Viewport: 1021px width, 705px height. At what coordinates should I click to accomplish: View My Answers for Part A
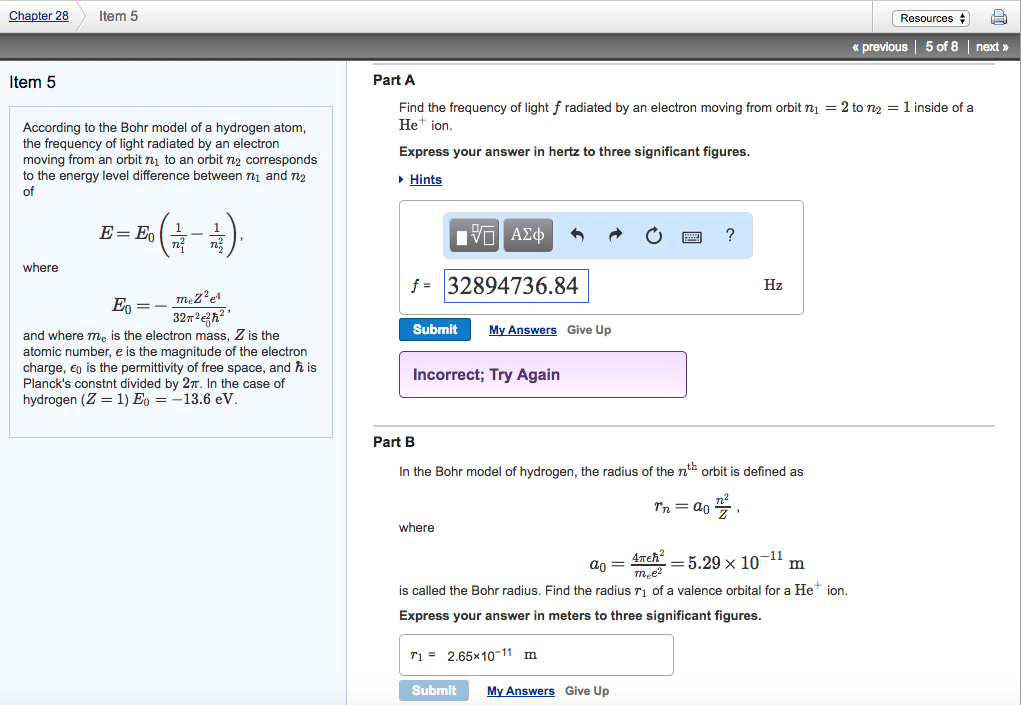pyautogui.click(x=520, y=329)
